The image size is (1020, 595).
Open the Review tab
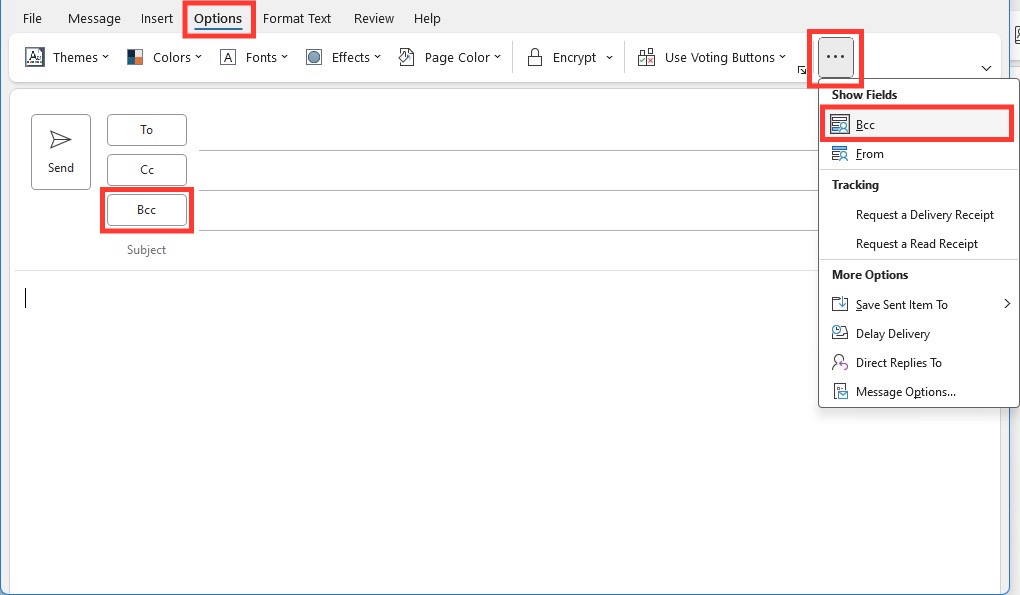click(x=373, y=19)
